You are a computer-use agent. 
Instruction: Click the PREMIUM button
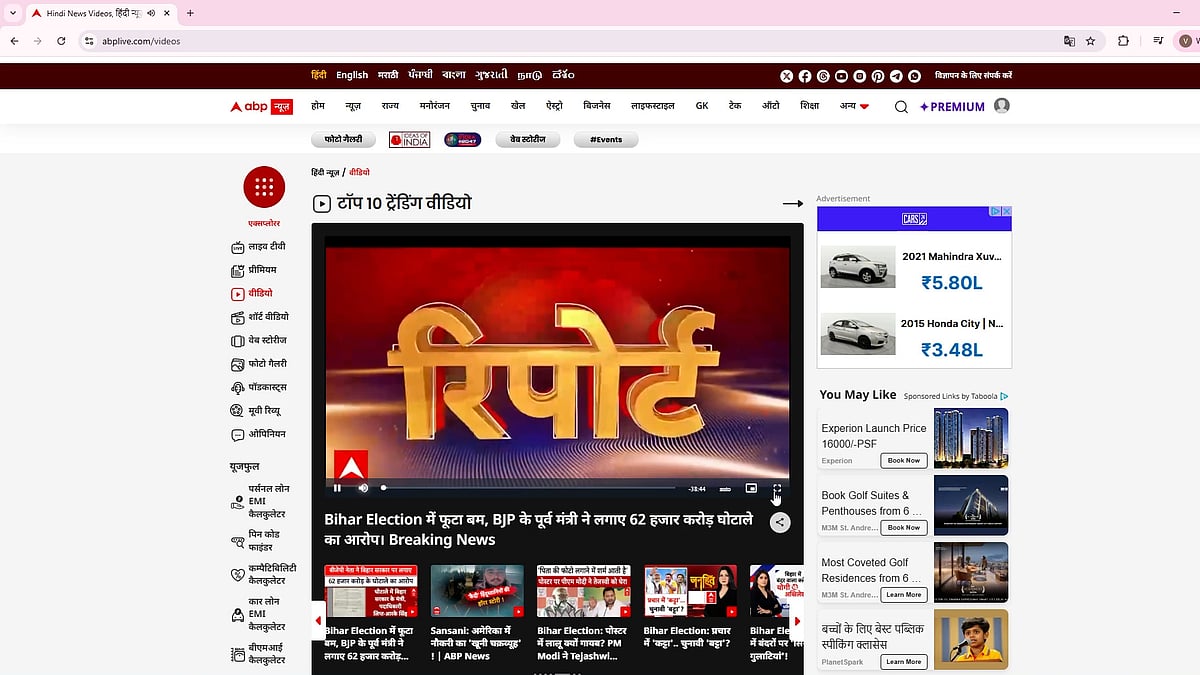(x=951, y=106)
